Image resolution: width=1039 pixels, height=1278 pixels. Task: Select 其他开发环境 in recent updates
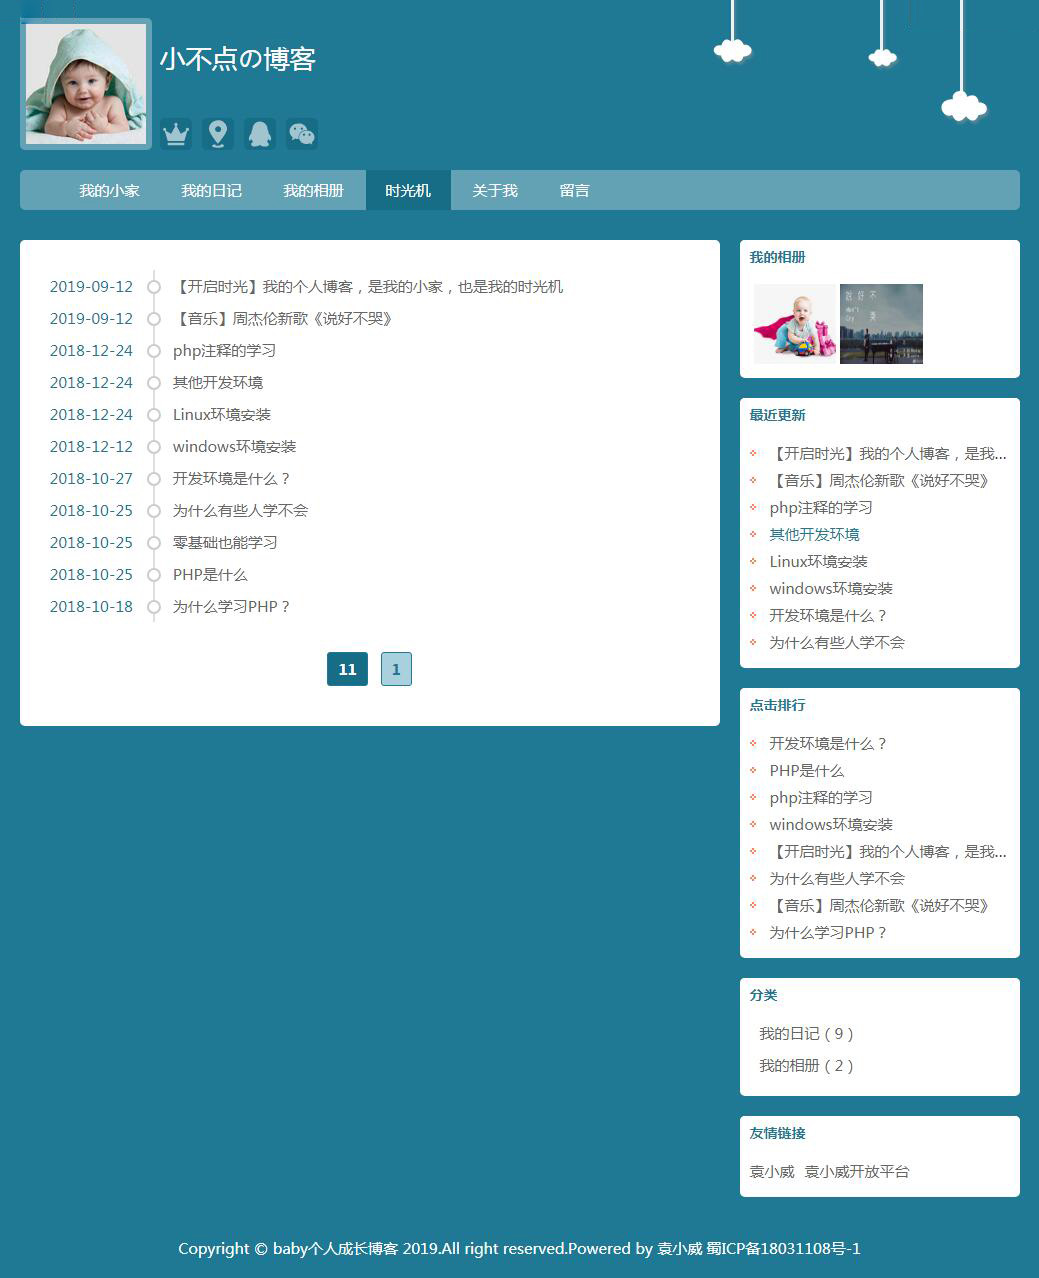click(x=814, y=535)
